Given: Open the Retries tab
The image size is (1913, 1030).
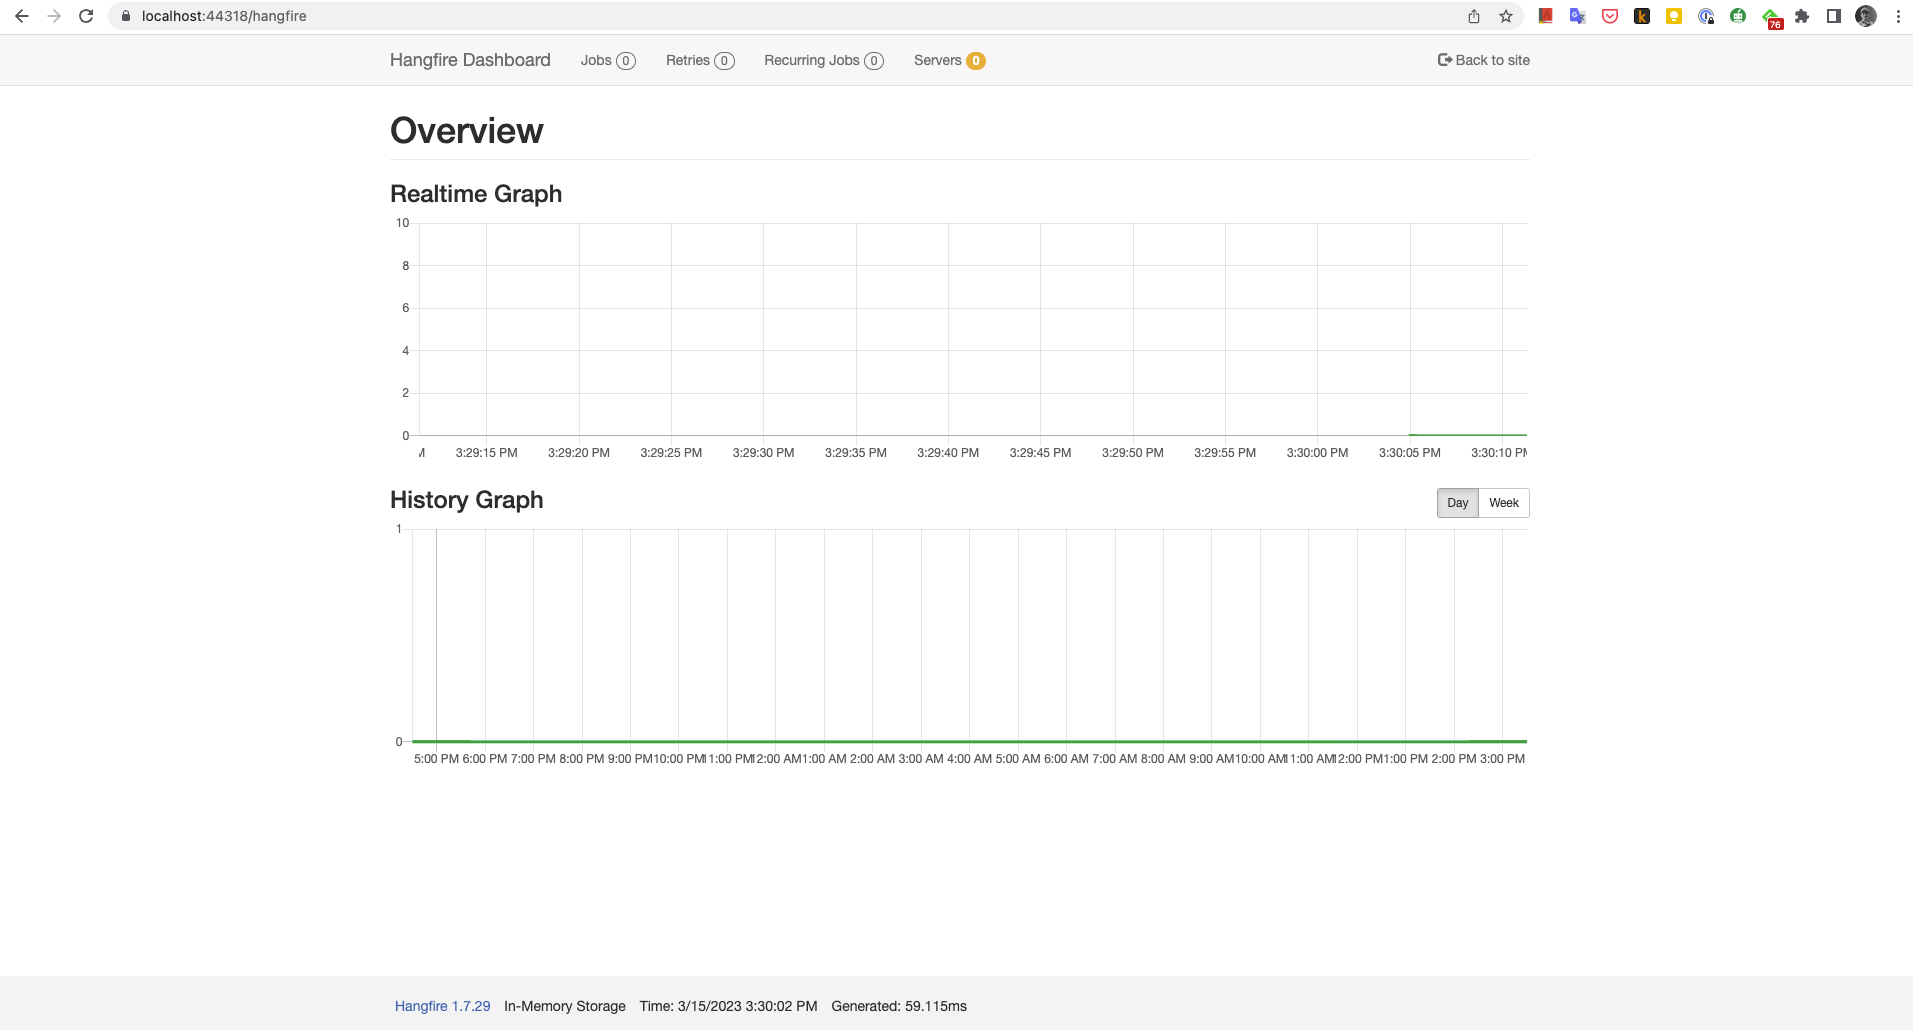Looking at the screenshot, I should 699,60.
